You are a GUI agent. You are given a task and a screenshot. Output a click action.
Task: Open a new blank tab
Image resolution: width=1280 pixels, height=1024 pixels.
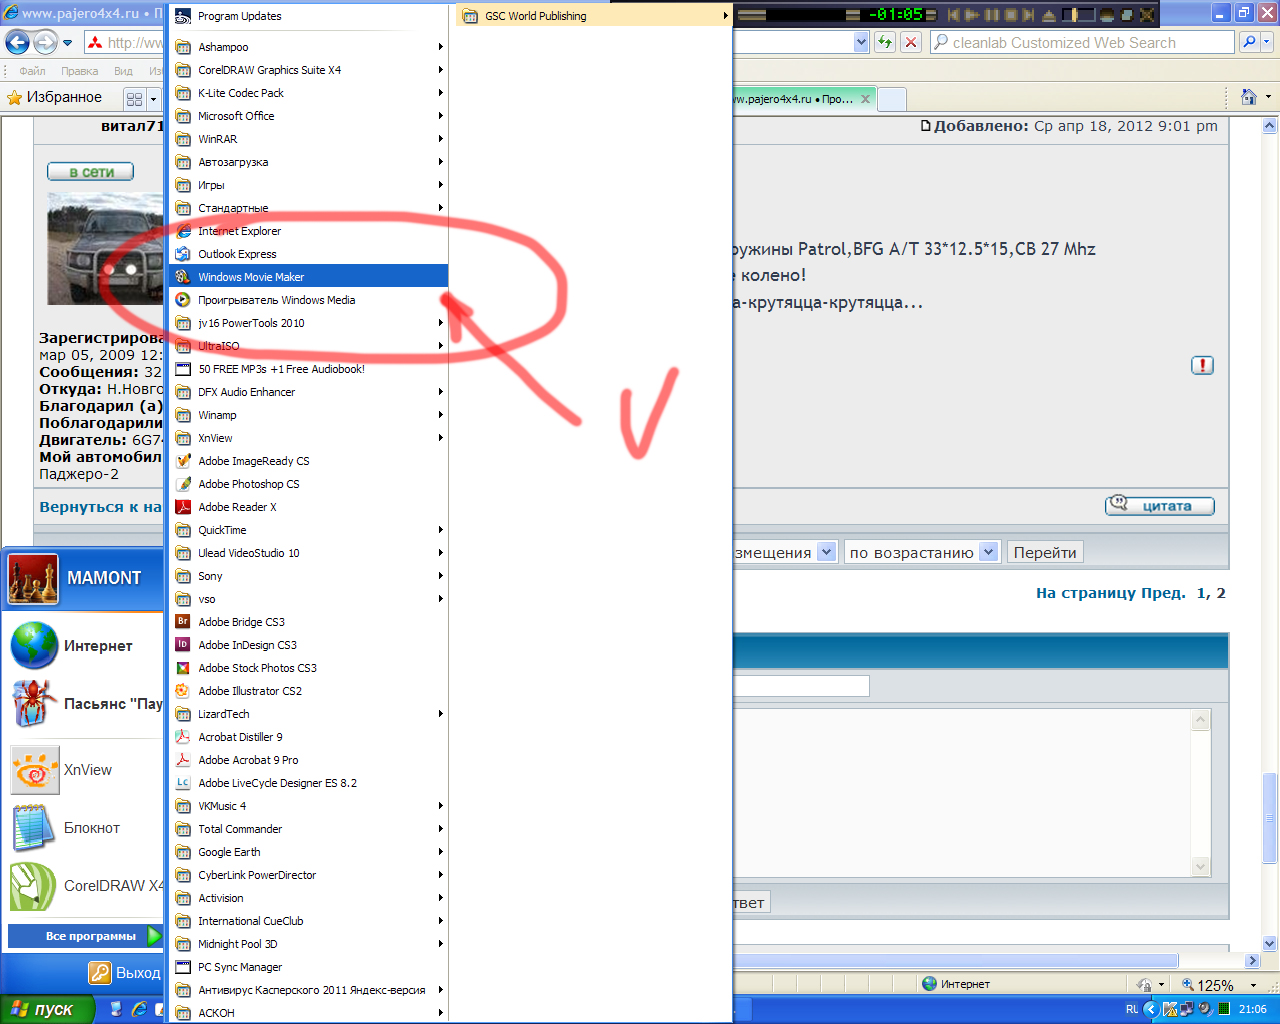tap(892, 99)
